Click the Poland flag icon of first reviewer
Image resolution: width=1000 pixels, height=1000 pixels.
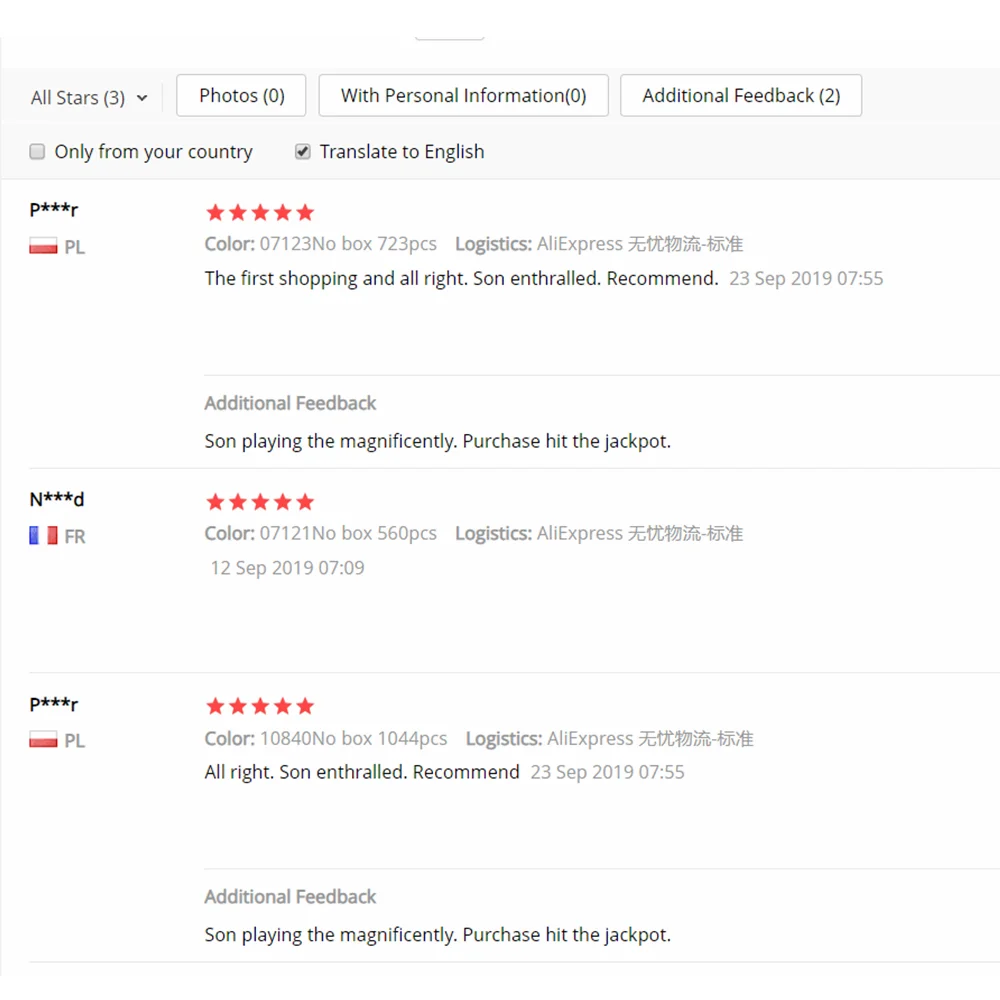[x=43, y=246]
